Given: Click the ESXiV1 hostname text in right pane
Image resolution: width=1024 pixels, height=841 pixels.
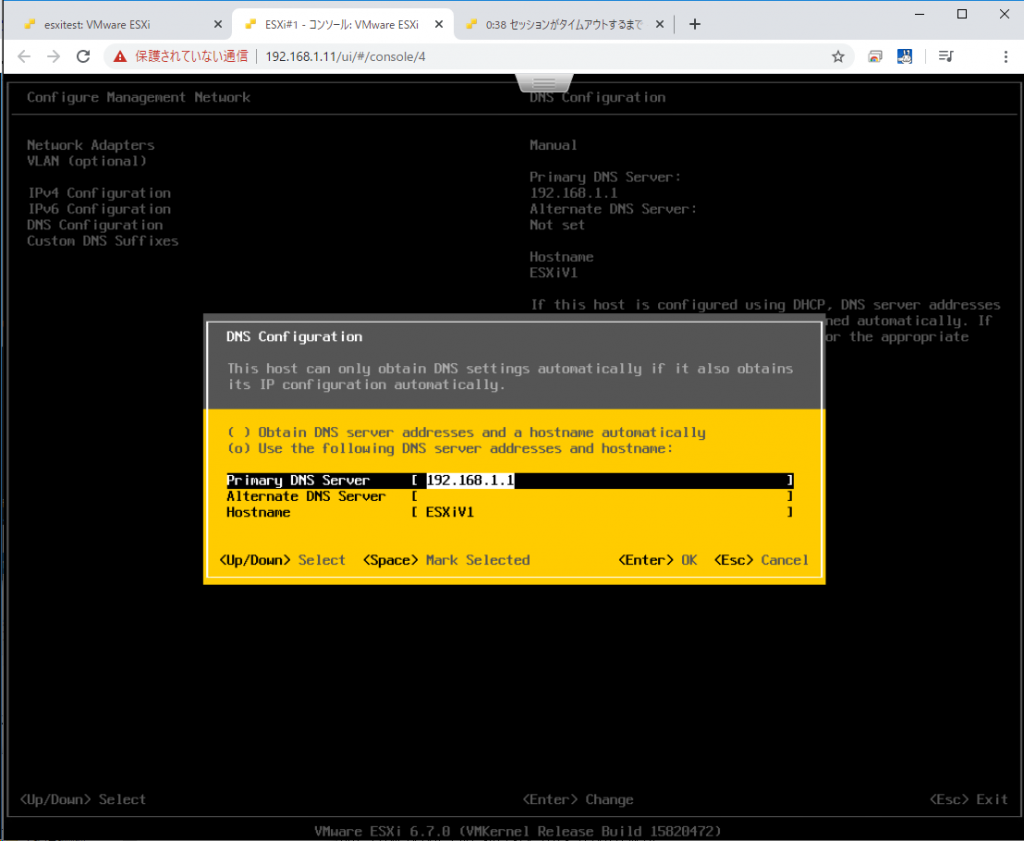Looking at the screenshot, I should coord(553,273).
